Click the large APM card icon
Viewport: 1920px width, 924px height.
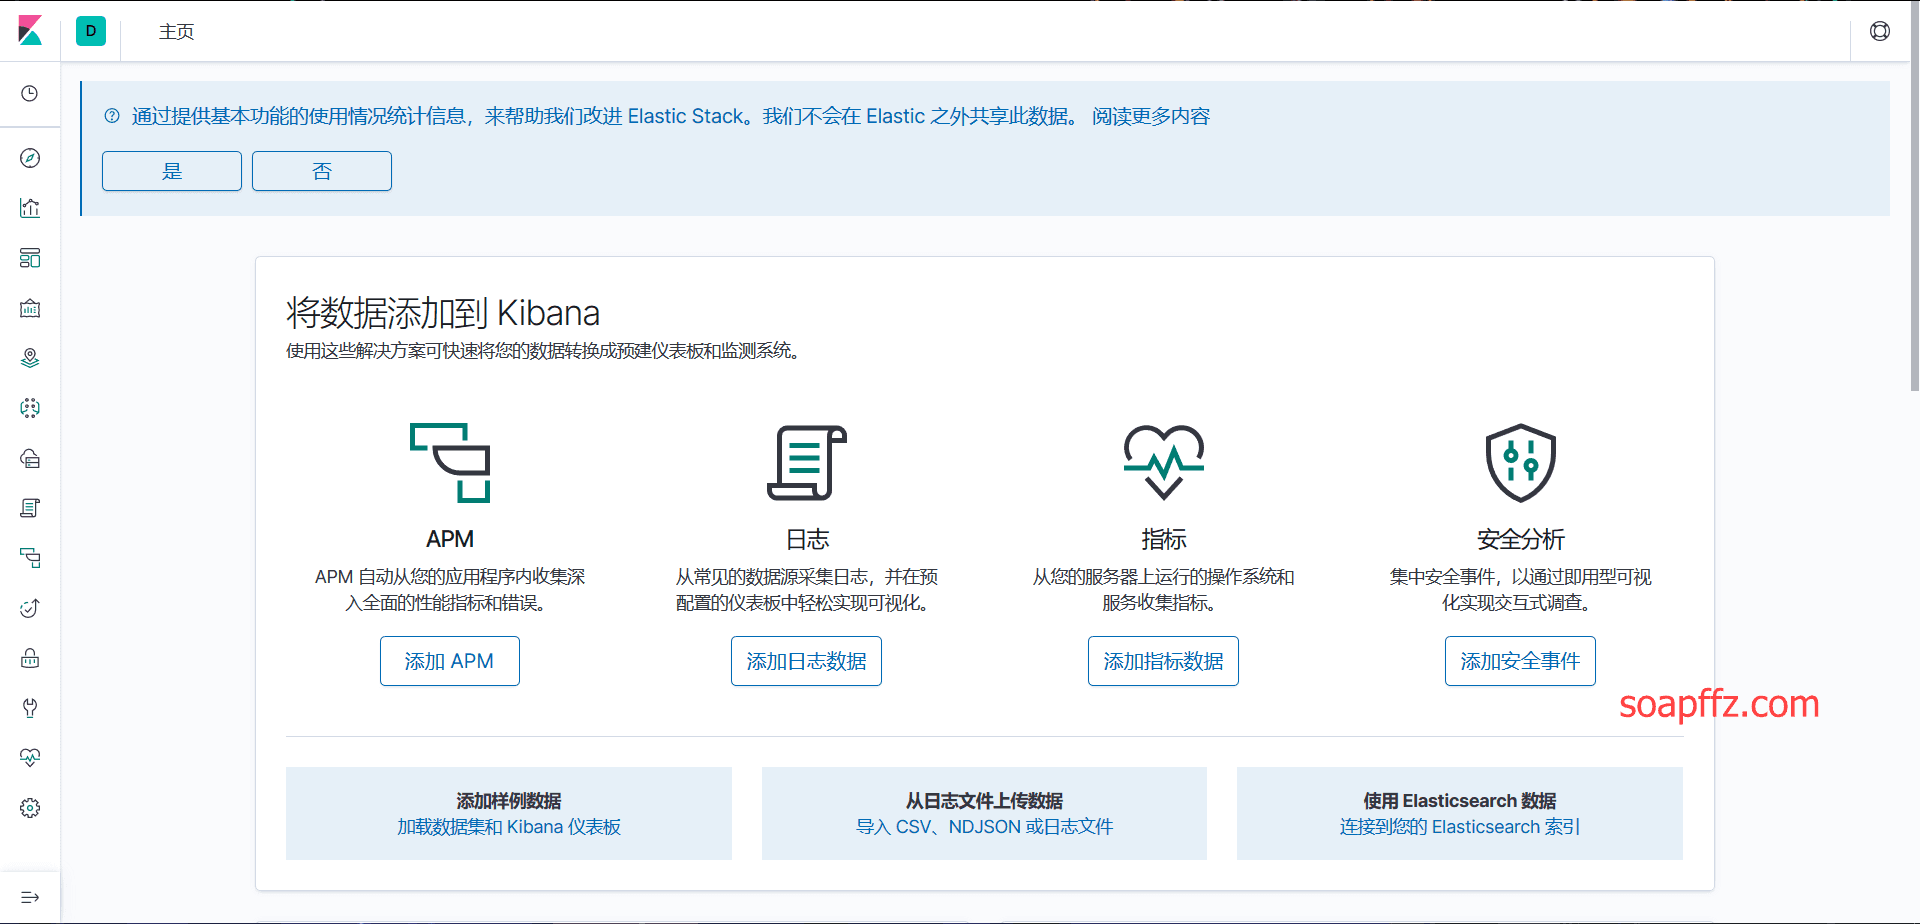coord(450,462)
